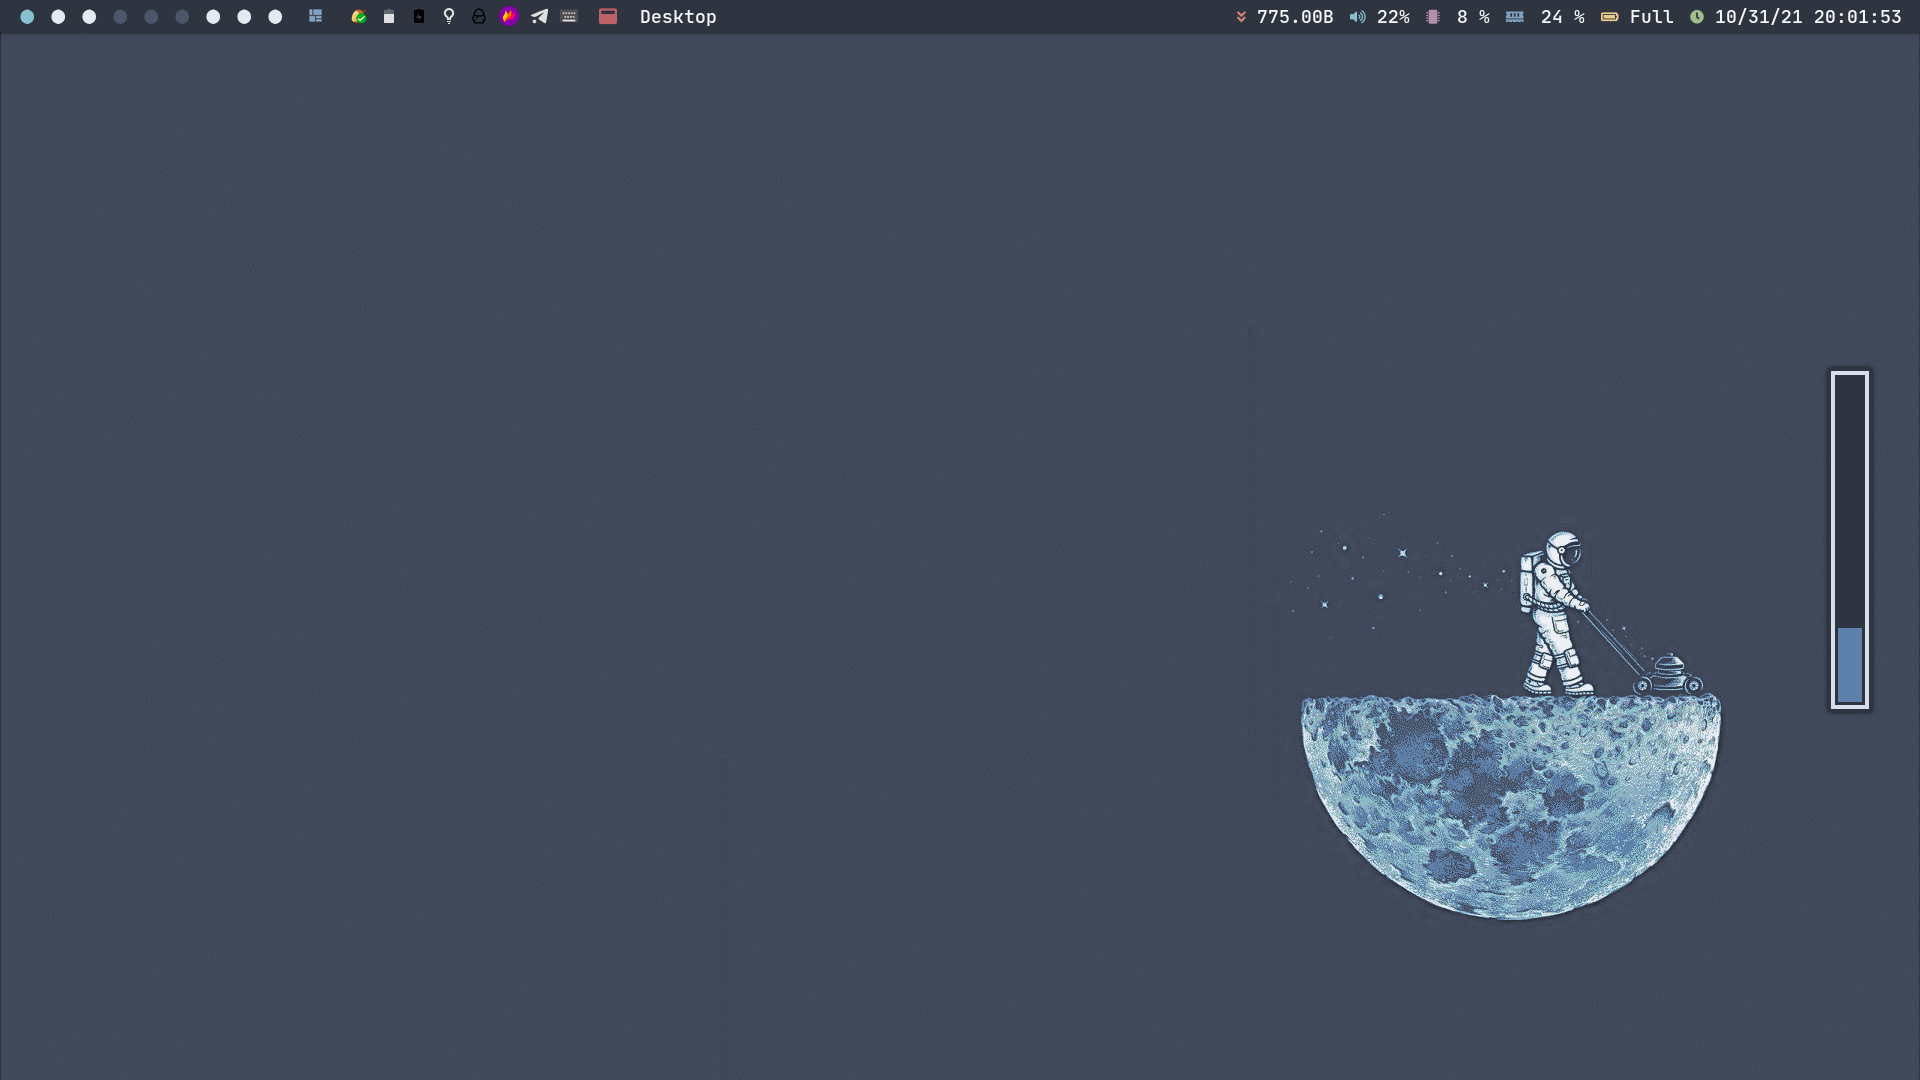Switch to the first highlighted workspace dot
This screenshot has height=1080, width=1920.
pyautogui.click(x=27, y=16)
